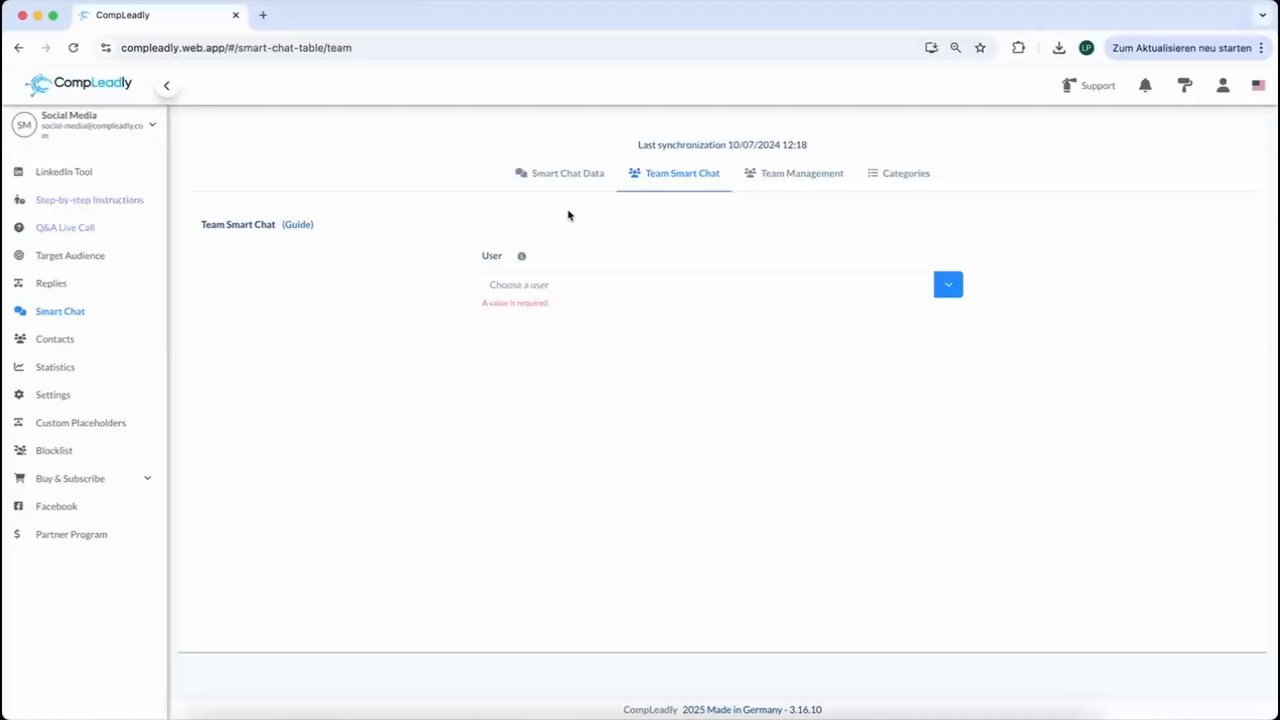1280x720 pixels.
Task: Open the LinkedIn Tool sidebar icon
Action: 18,172
